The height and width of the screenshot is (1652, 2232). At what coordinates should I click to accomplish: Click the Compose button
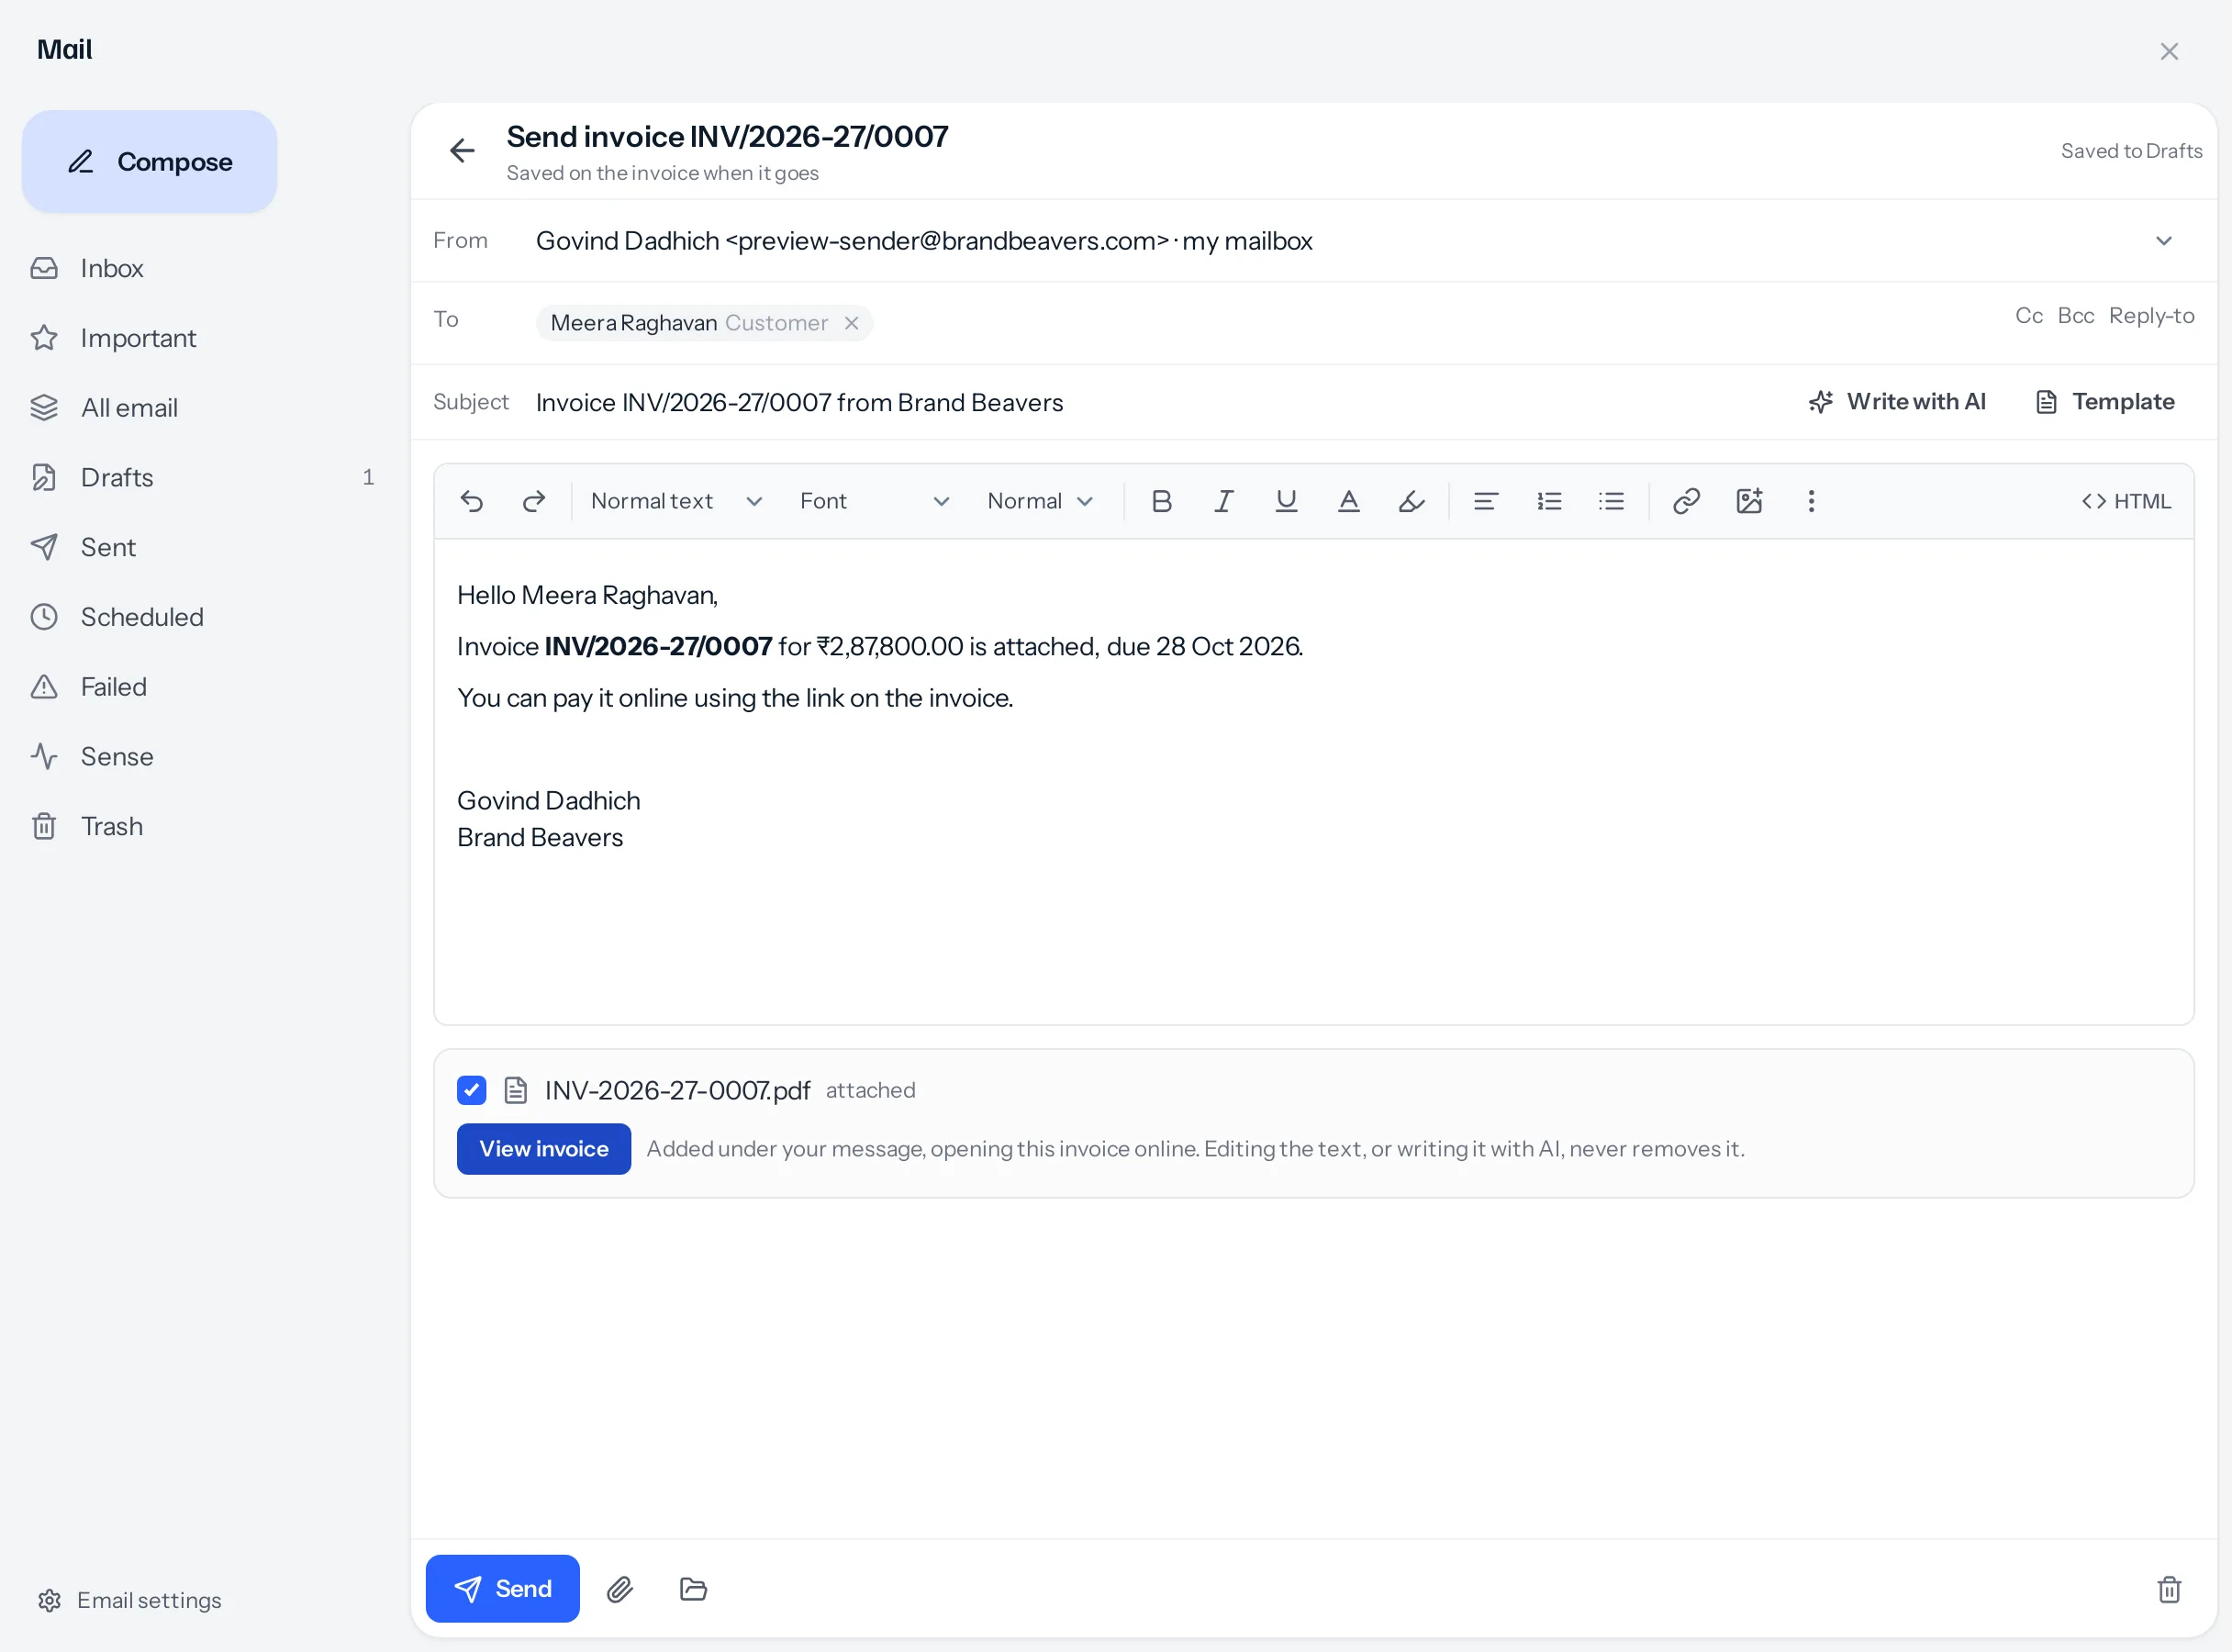coord(149,162)
